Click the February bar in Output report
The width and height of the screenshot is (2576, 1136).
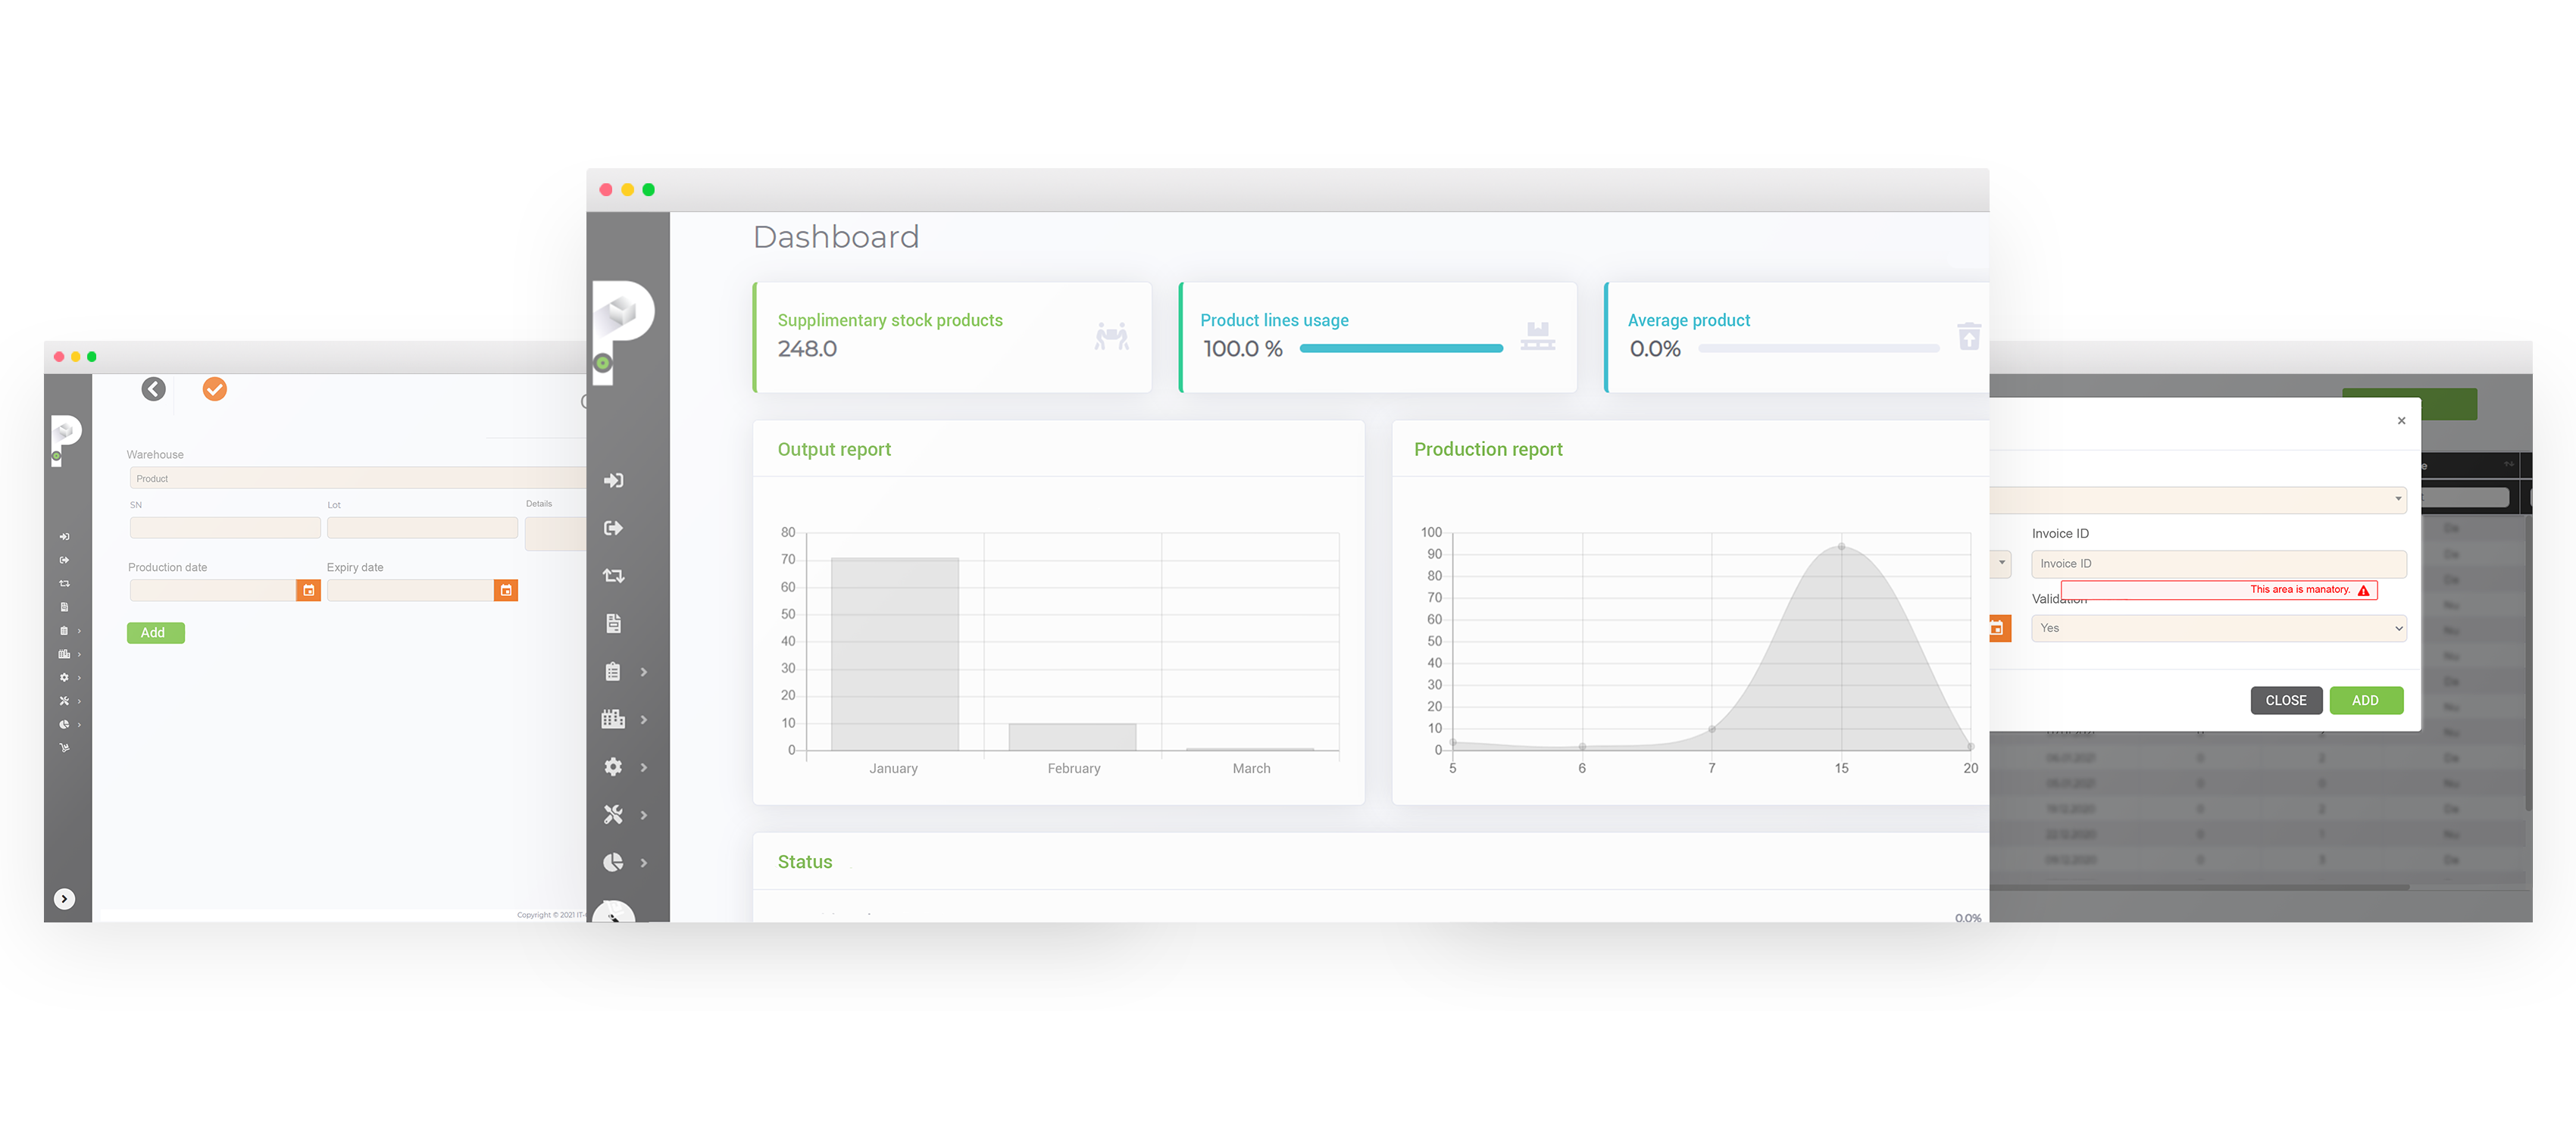point(1072,737)
